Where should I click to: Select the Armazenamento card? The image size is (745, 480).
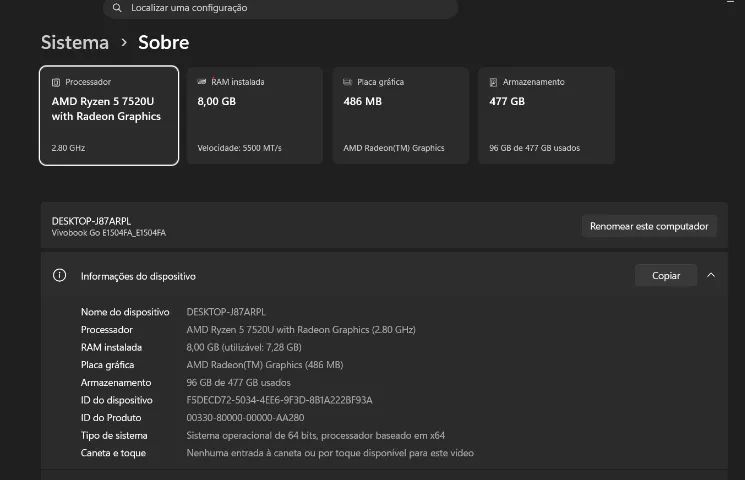tap(546, 115)
